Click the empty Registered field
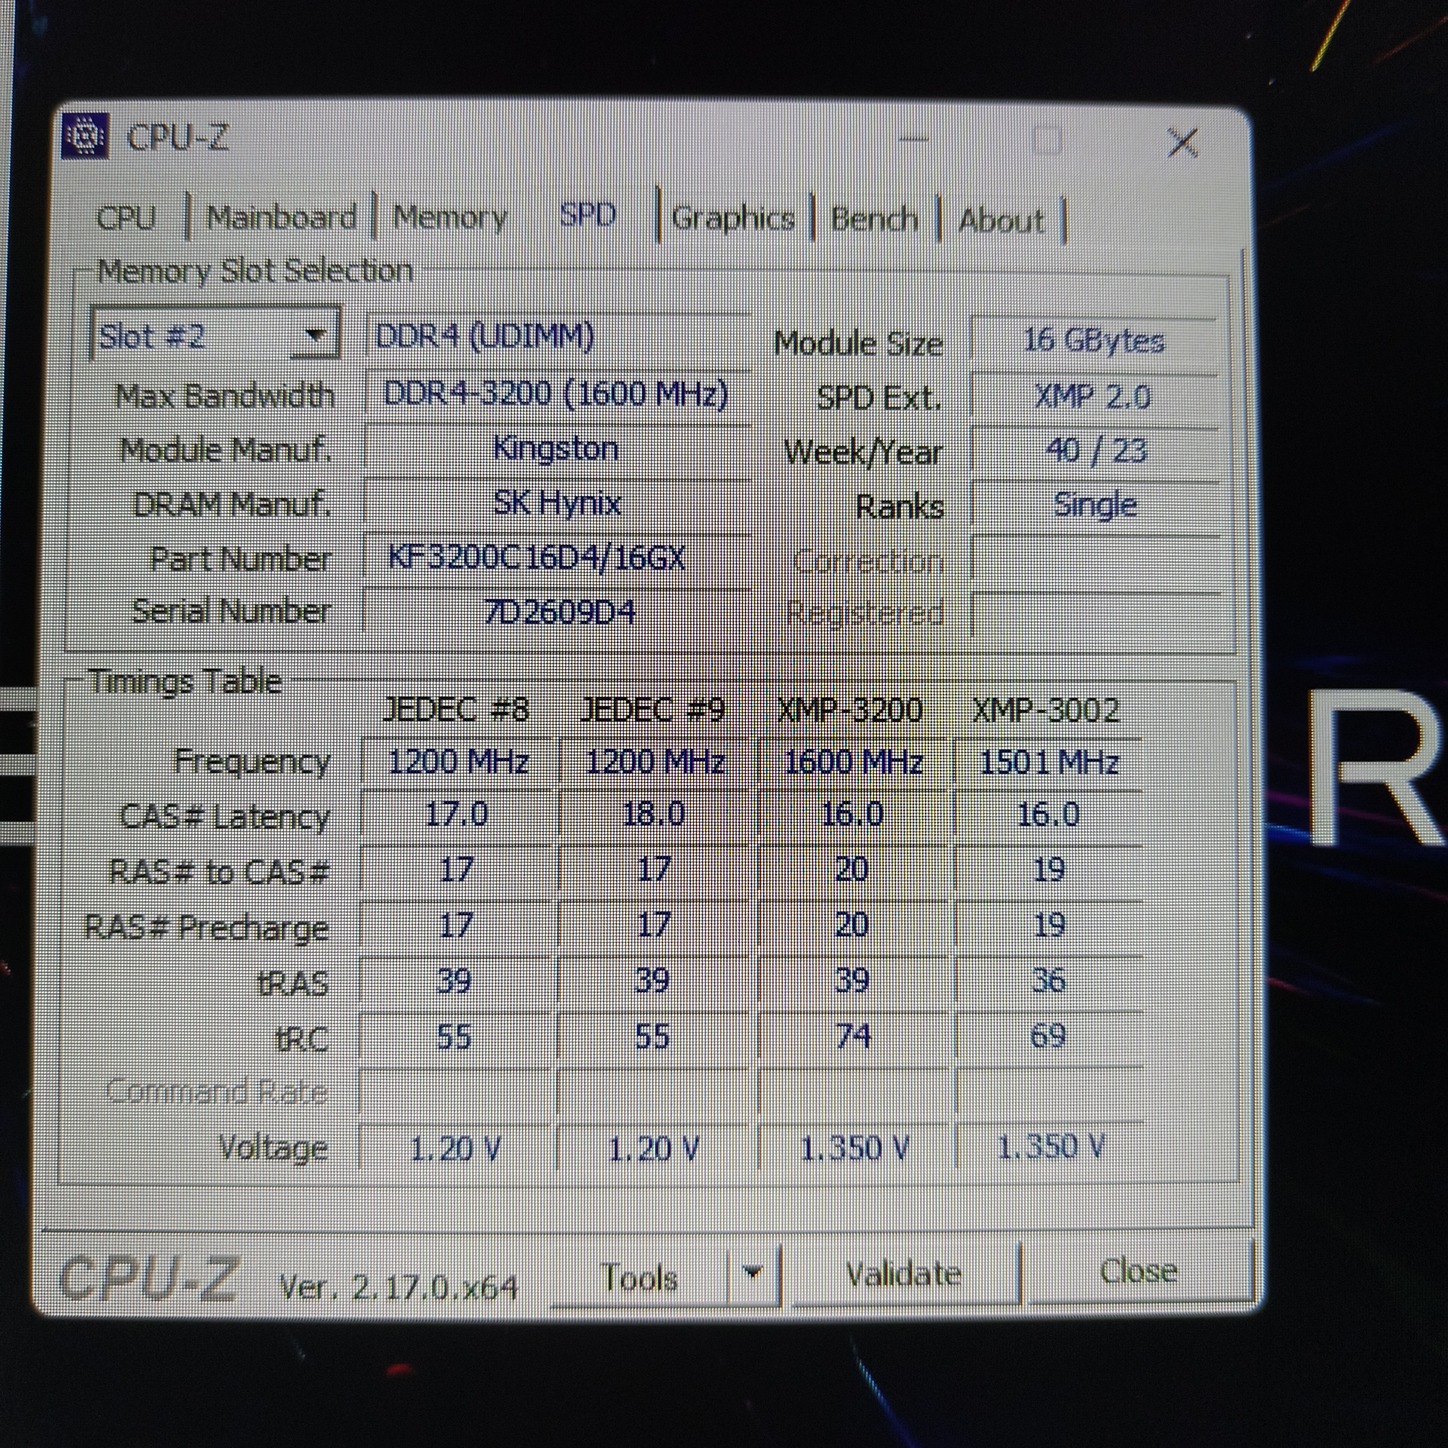Screen dimensions: 1448x1448 click(x=1096, y=613)
